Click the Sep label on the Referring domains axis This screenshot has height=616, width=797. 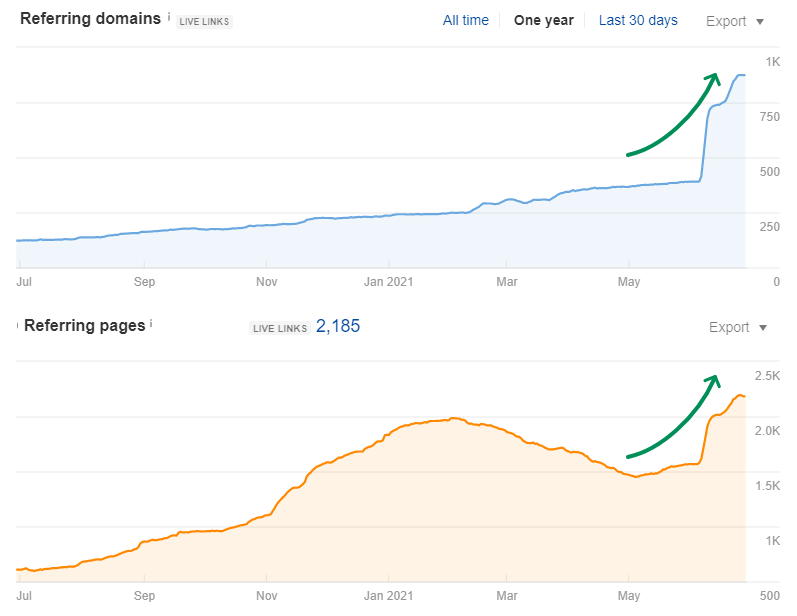(144, 282)
